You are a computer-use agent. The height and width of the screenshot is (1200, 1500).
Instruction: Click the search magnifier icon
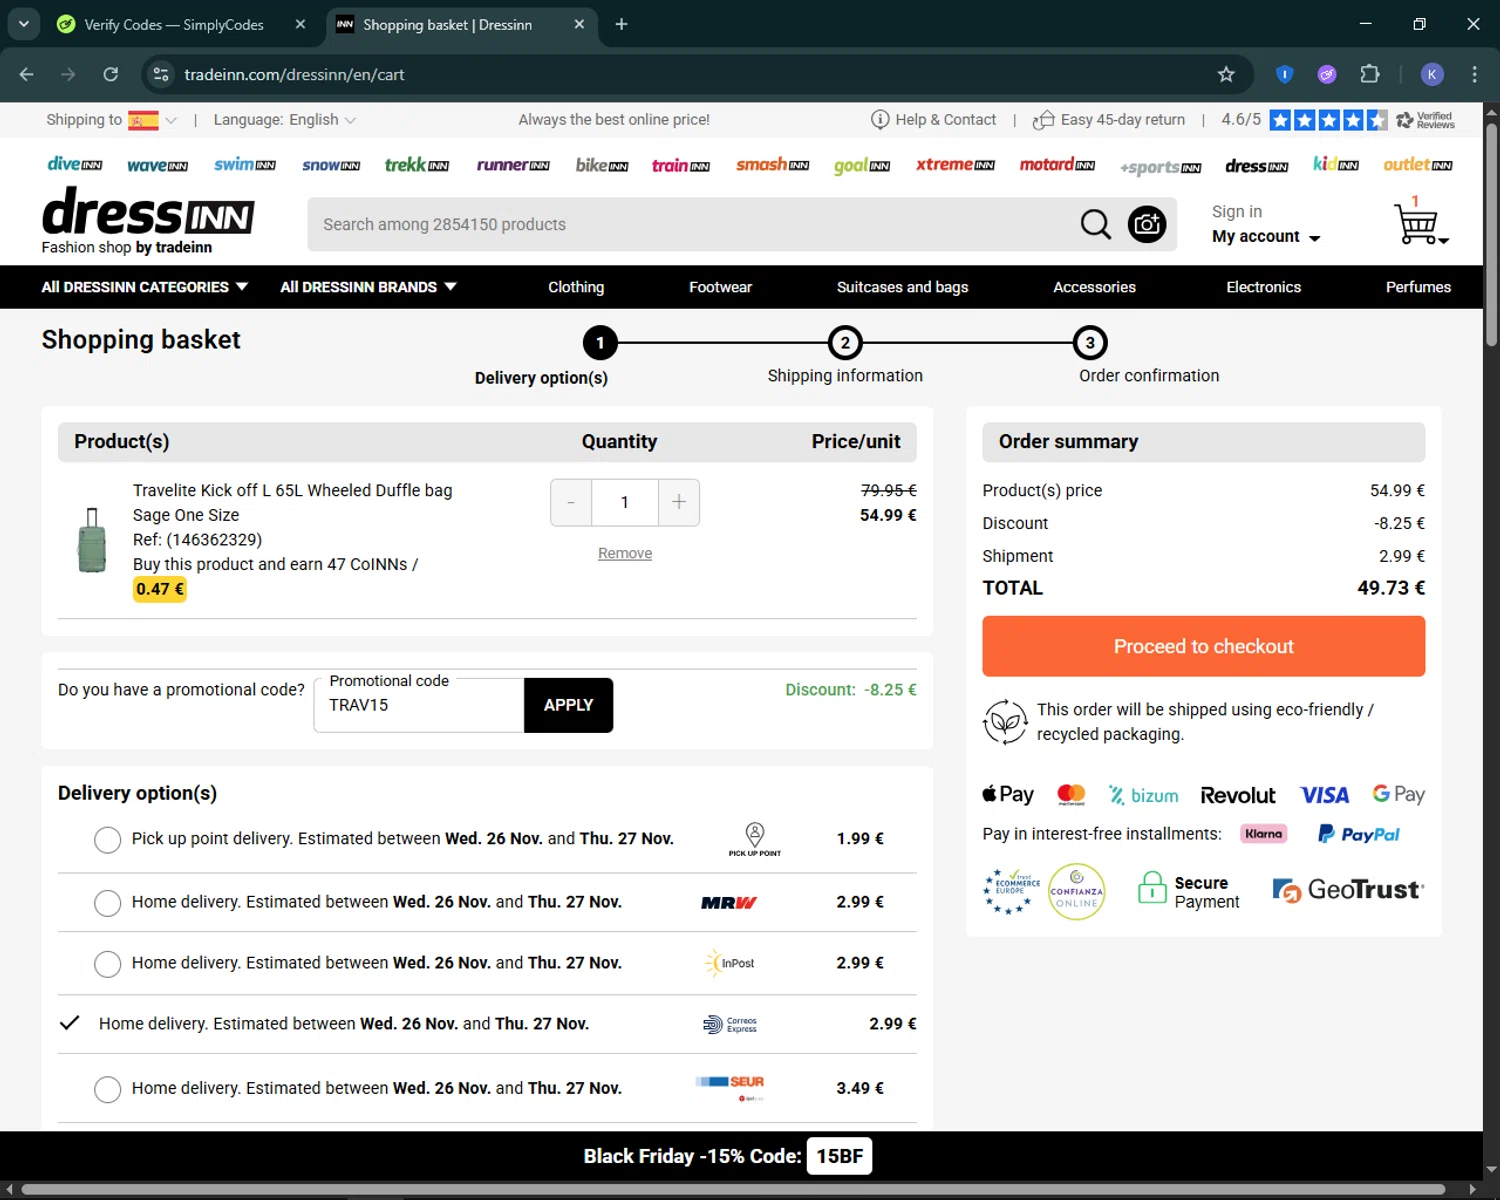point(1095,224)
